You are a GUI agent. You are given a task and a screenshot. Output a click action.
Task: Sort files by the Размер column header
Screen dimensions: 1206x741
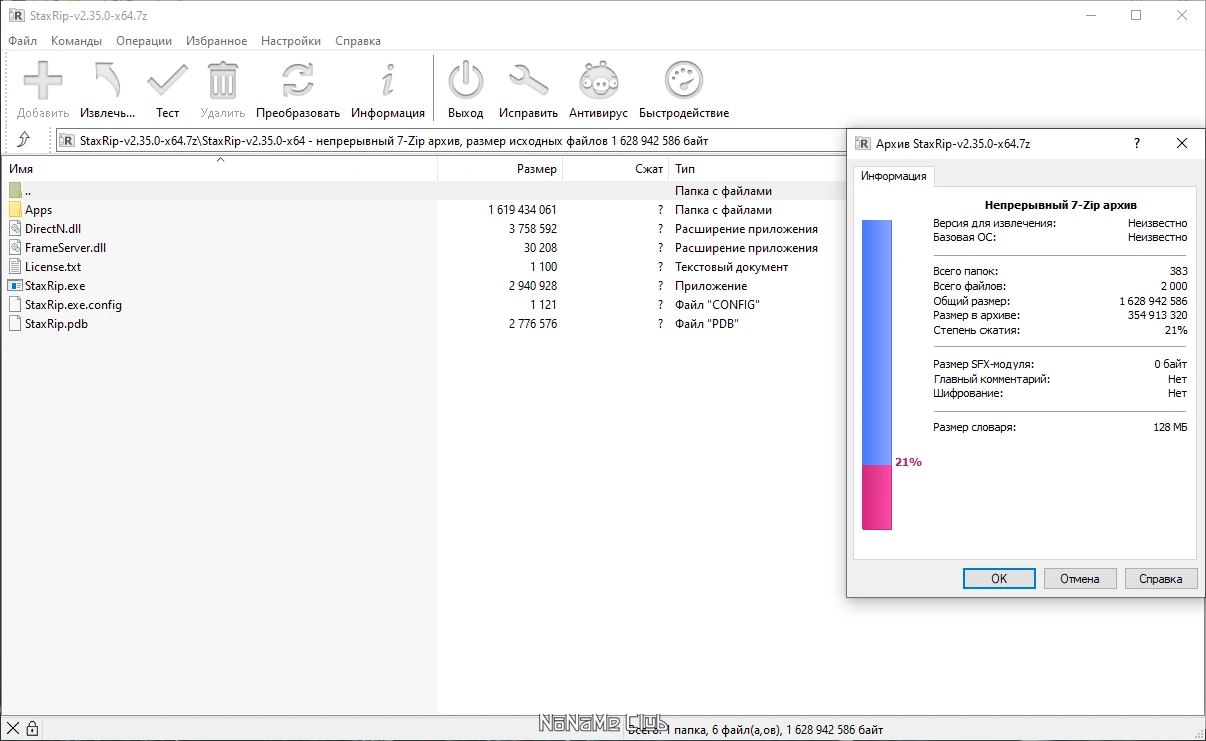pyautogui.click(x=538, y=169)
